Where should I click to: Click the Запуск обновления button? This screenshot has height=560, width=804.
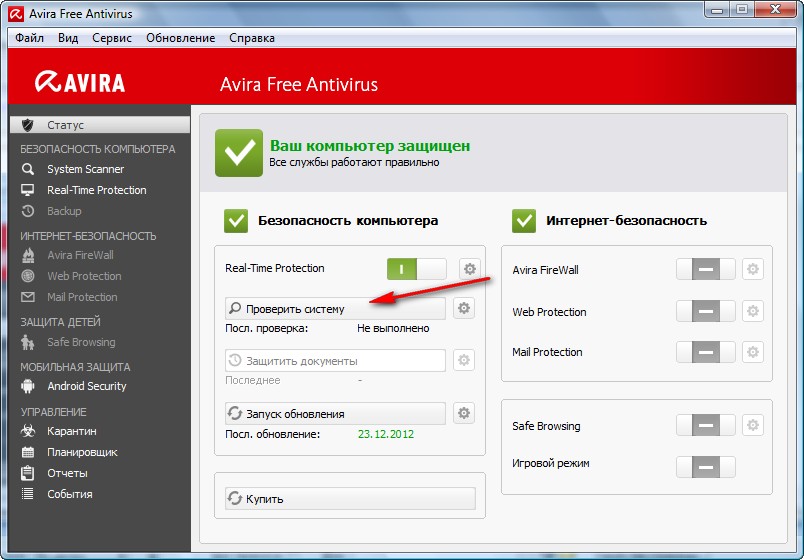(x=335, y=413)
